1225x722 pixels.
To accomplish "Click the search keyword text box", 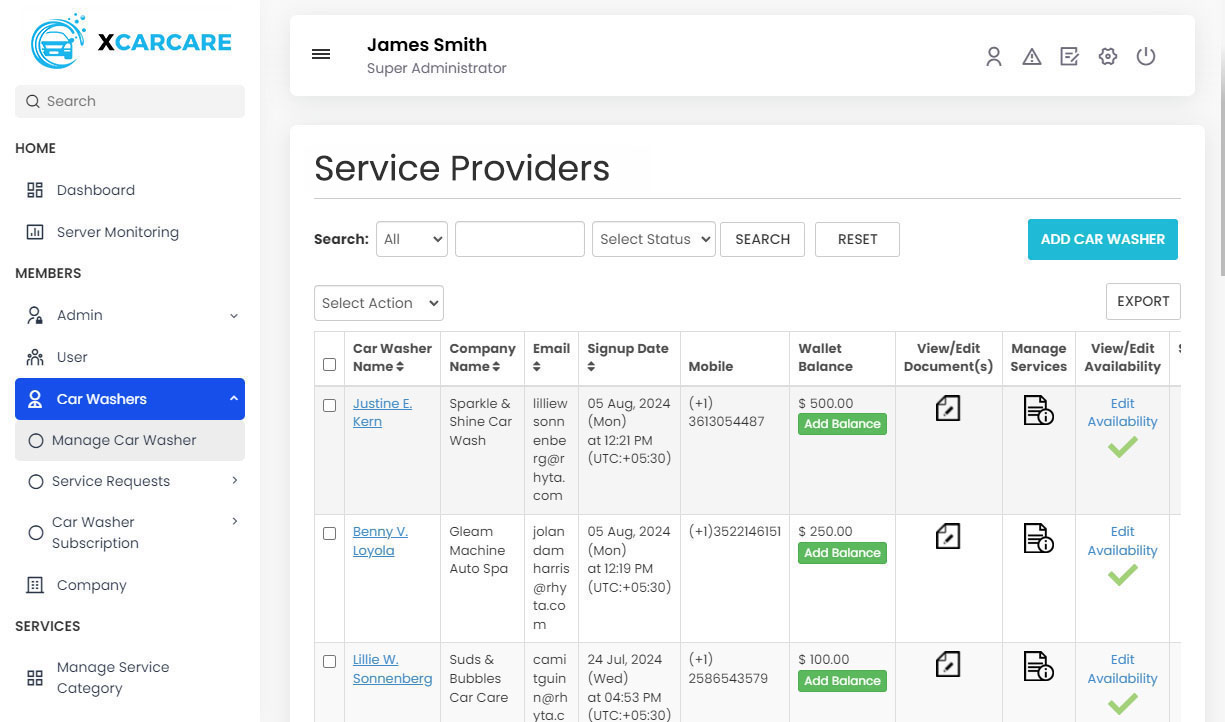I will tap(520, 239).
